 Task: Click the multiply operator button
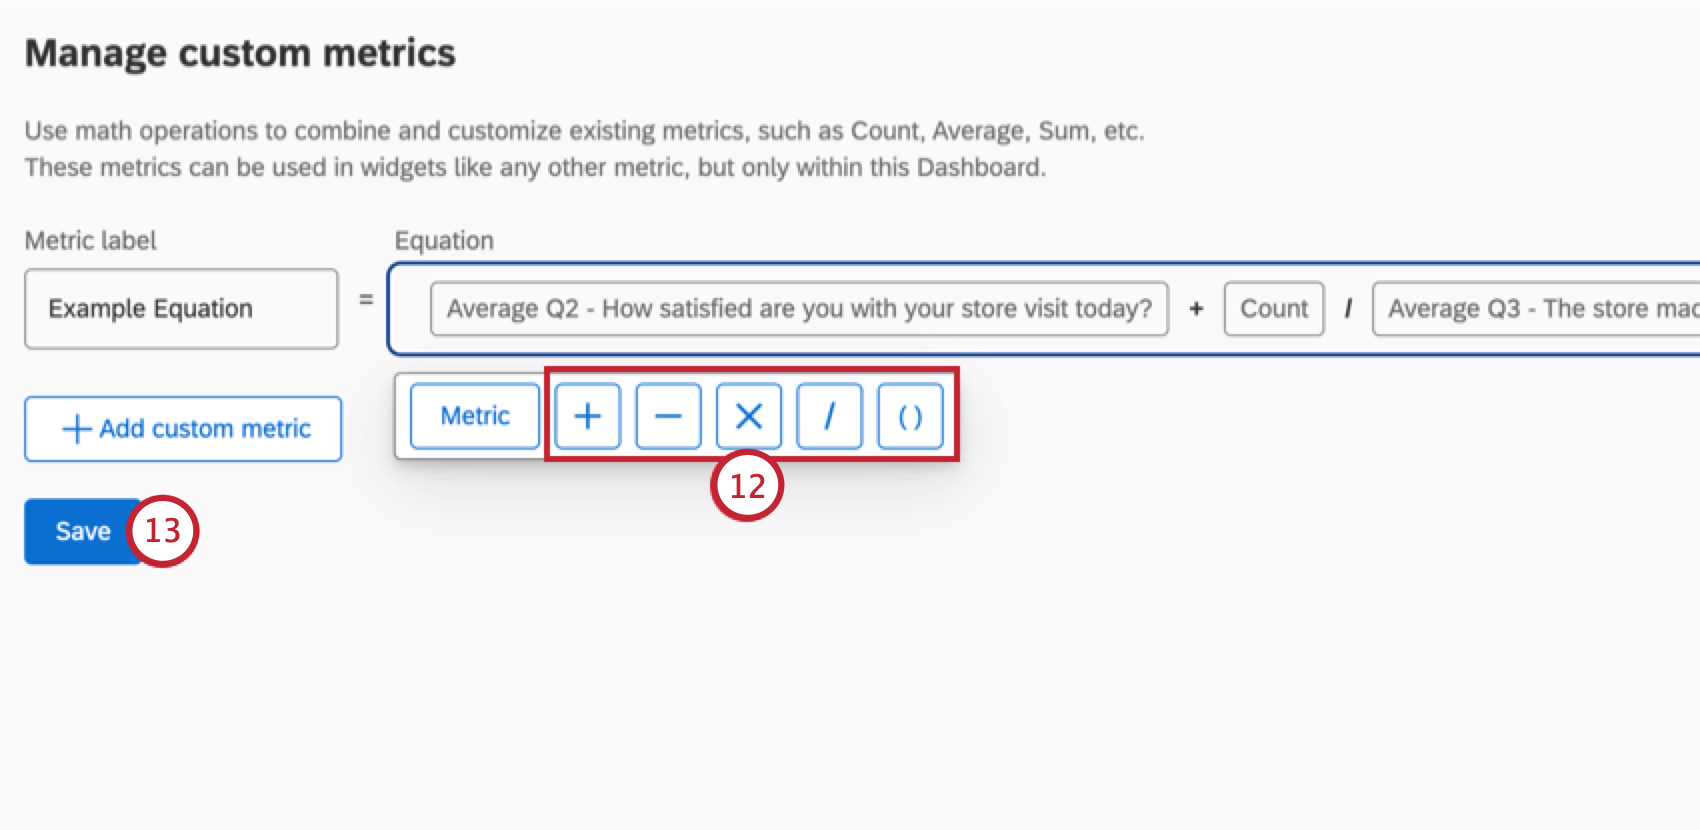tap(749, 416)
